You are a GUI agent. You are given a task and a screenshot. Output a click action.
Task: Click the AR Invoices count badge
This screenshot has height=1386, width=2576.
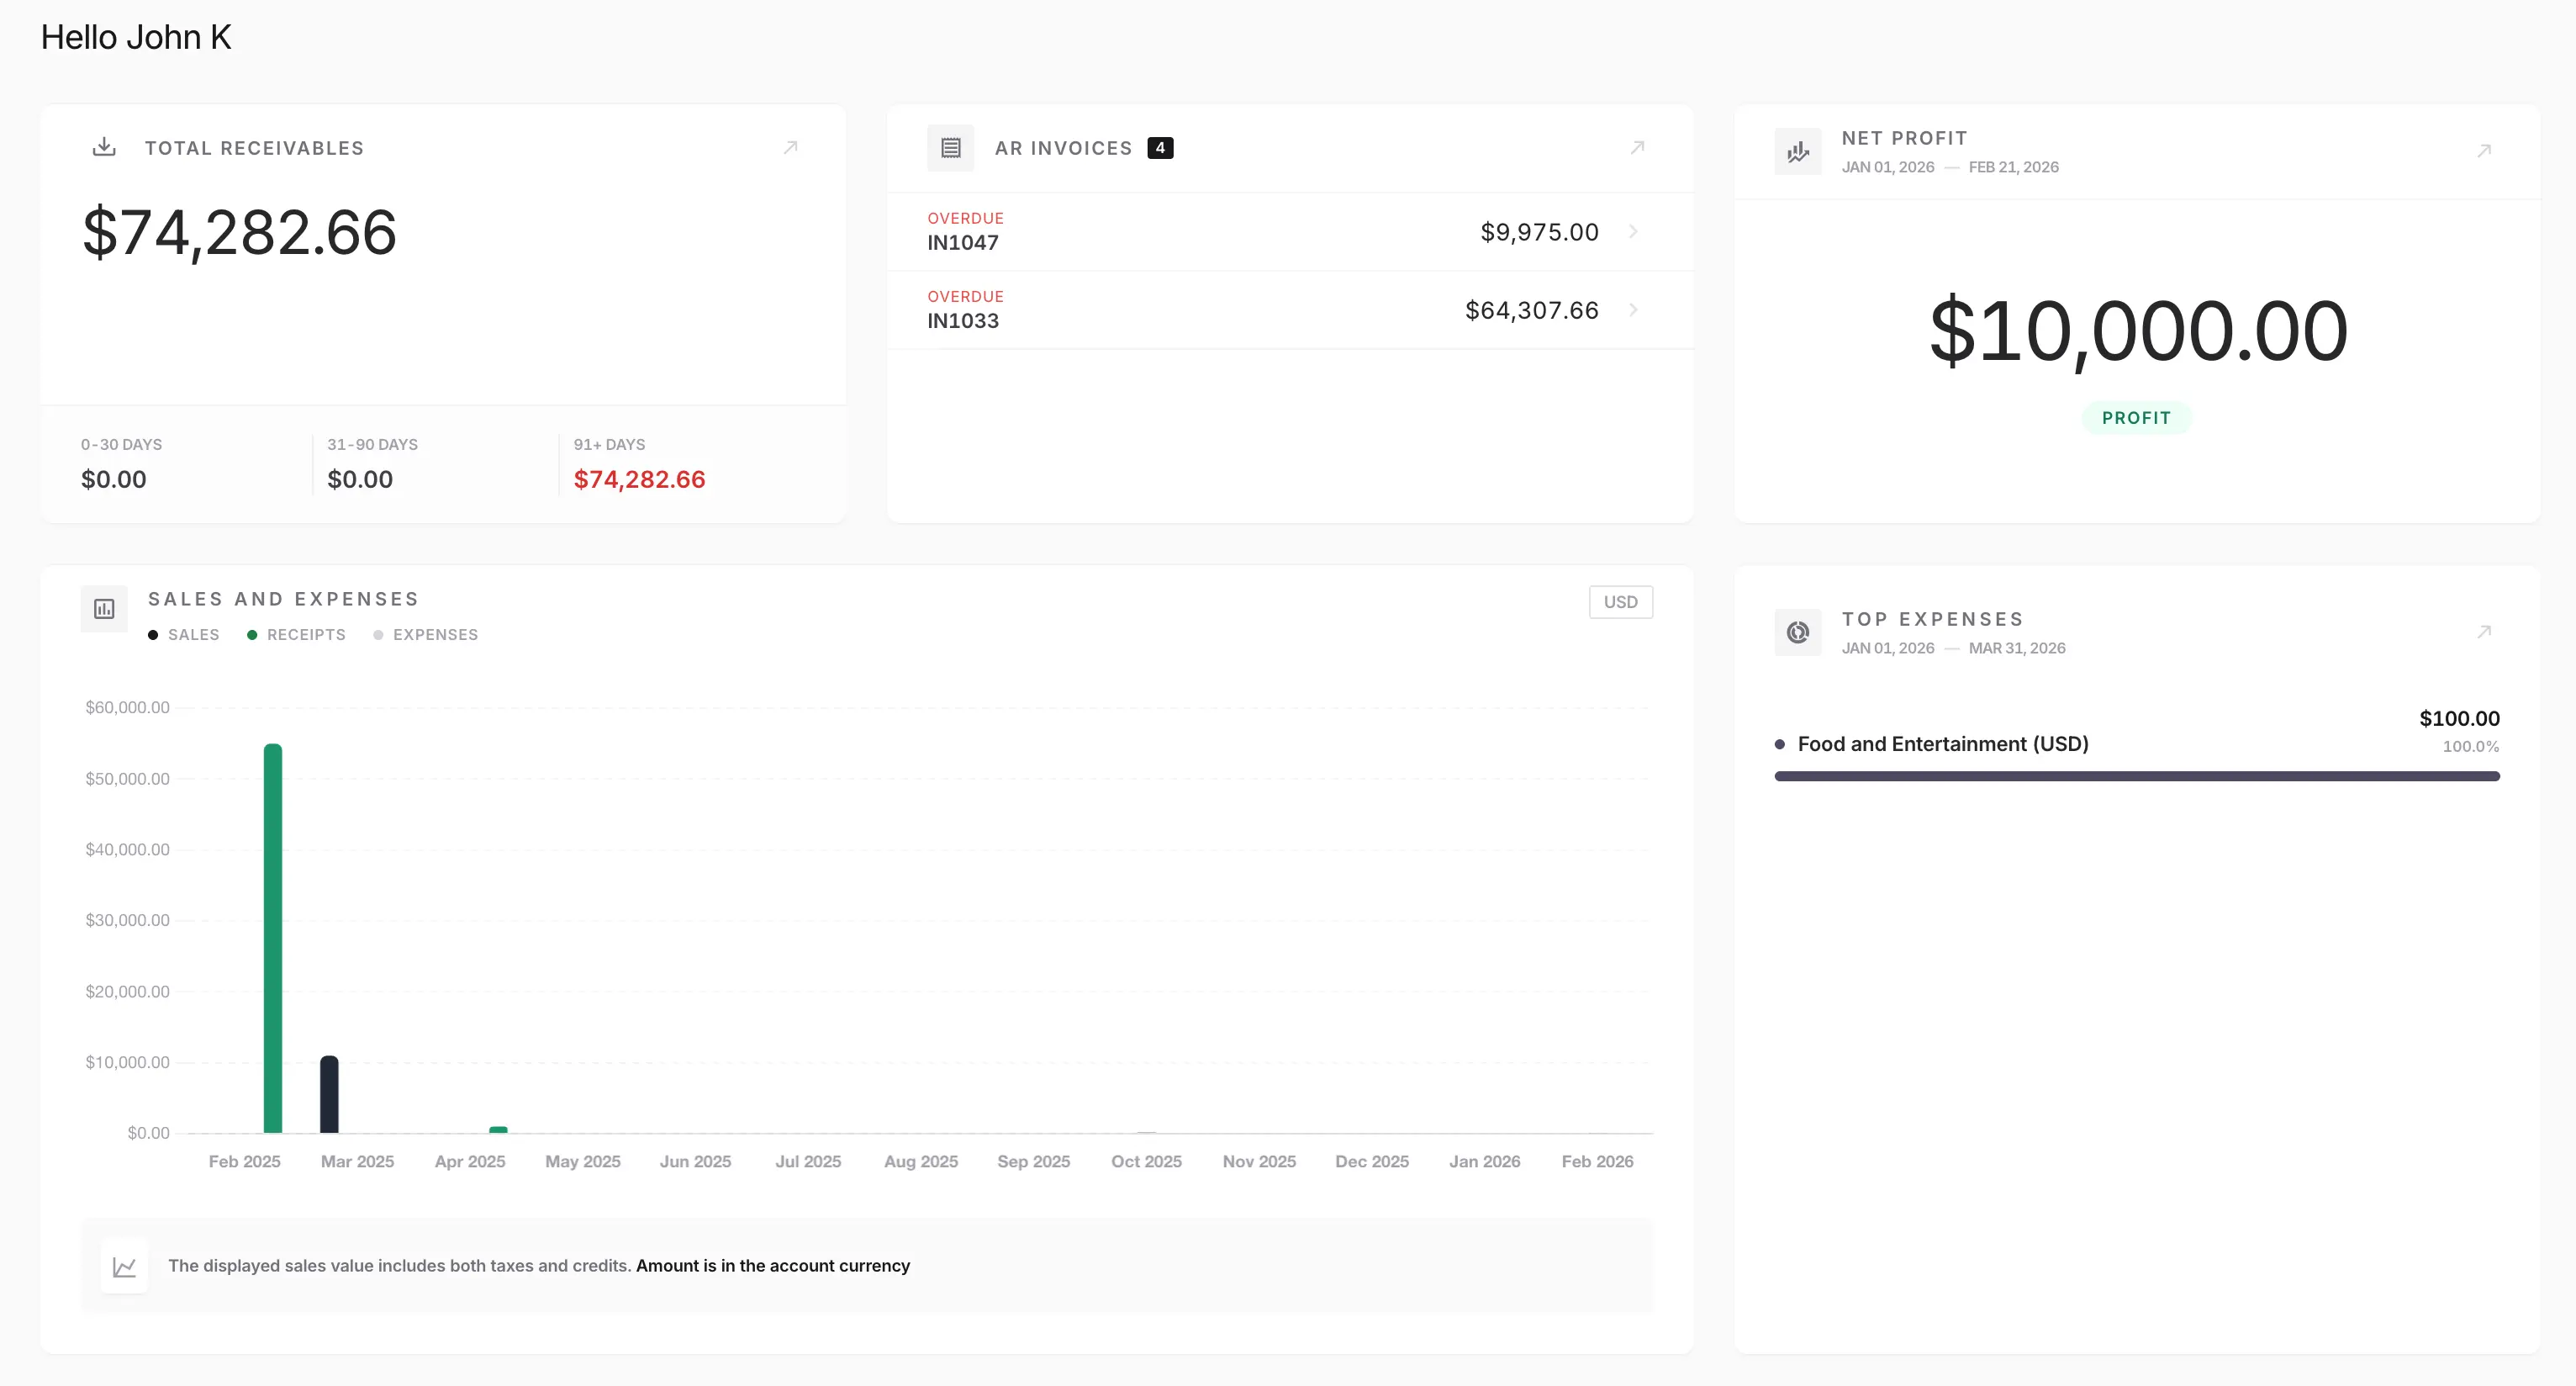click(x=1160, y=147)
